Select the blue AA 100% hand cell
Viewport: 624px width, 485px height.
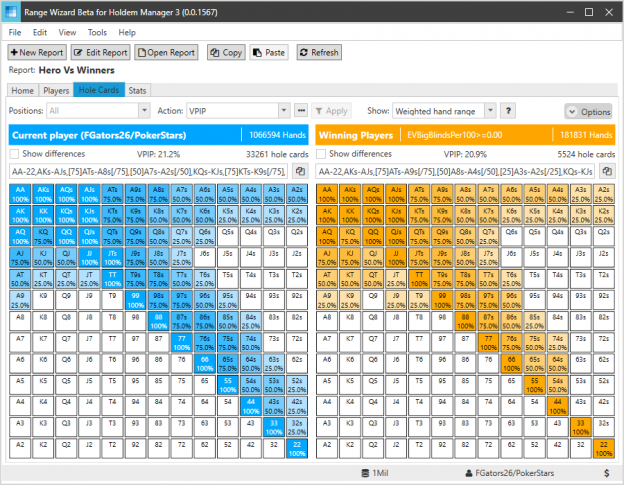20,194
